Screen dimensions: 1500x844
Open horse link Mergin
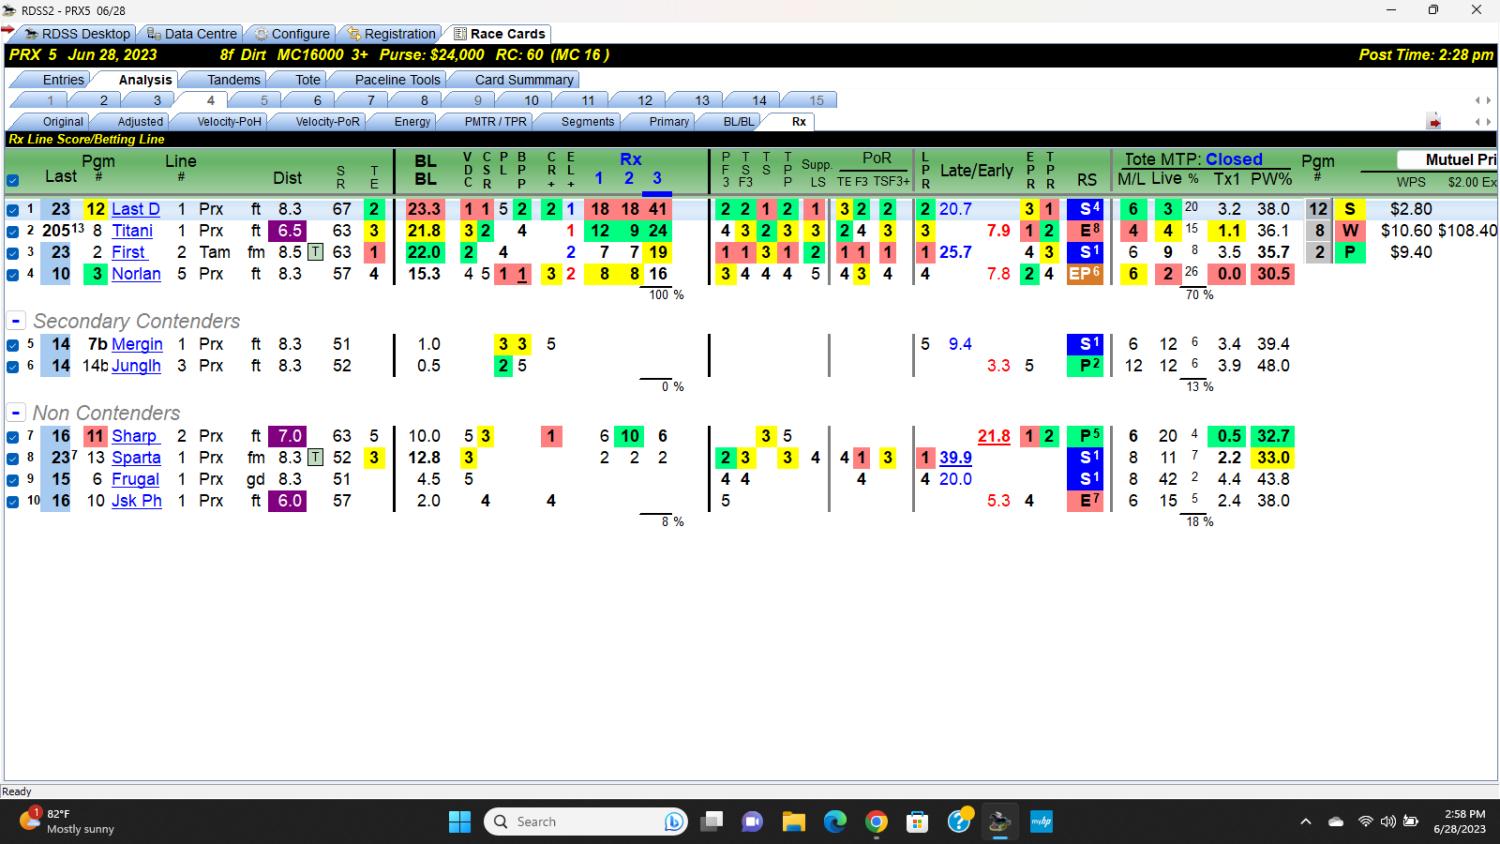click(136, 344)
